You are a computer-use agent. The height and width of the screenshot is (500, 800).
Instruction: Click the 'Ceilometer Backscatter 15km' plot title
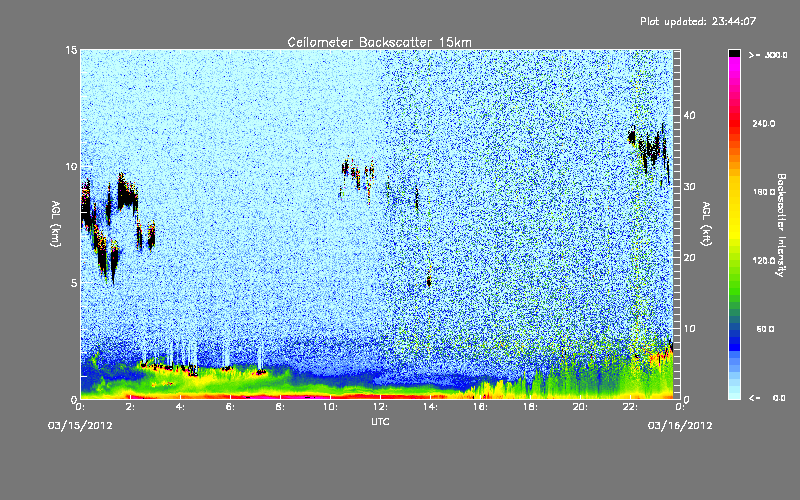coord(380,42)
